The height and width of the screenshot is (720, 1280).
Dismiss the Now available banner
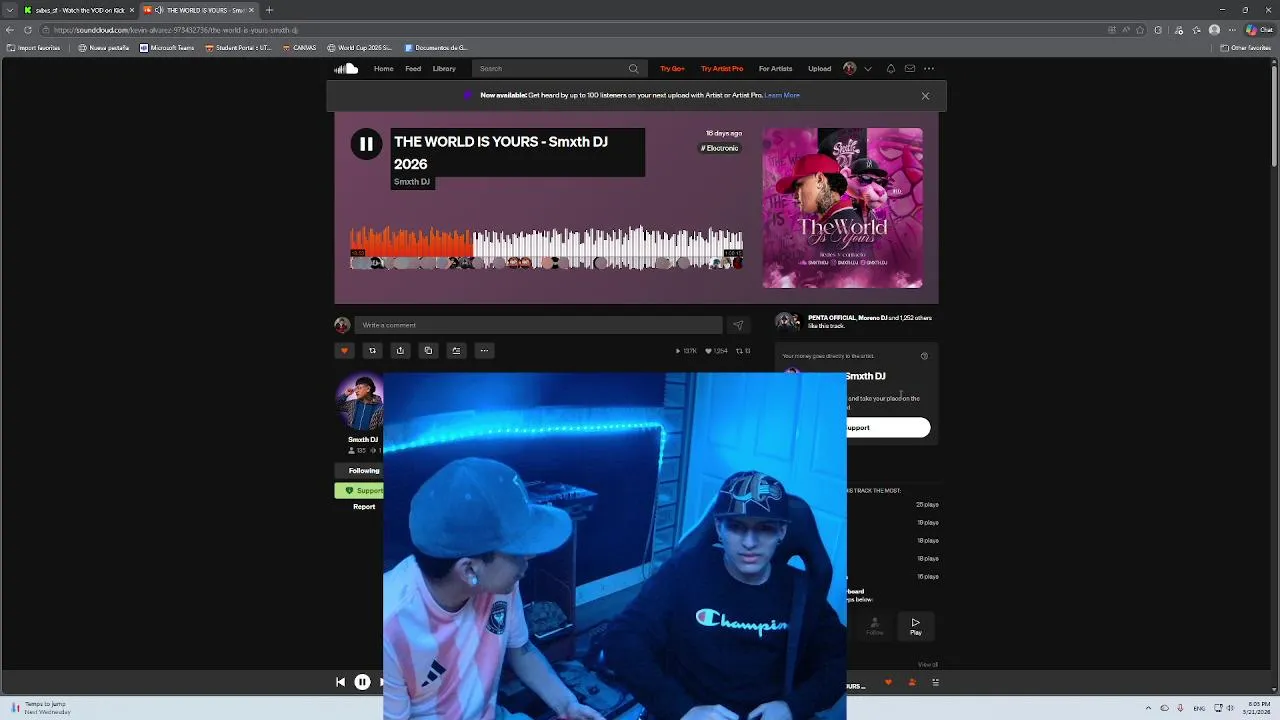click(925, 96)
